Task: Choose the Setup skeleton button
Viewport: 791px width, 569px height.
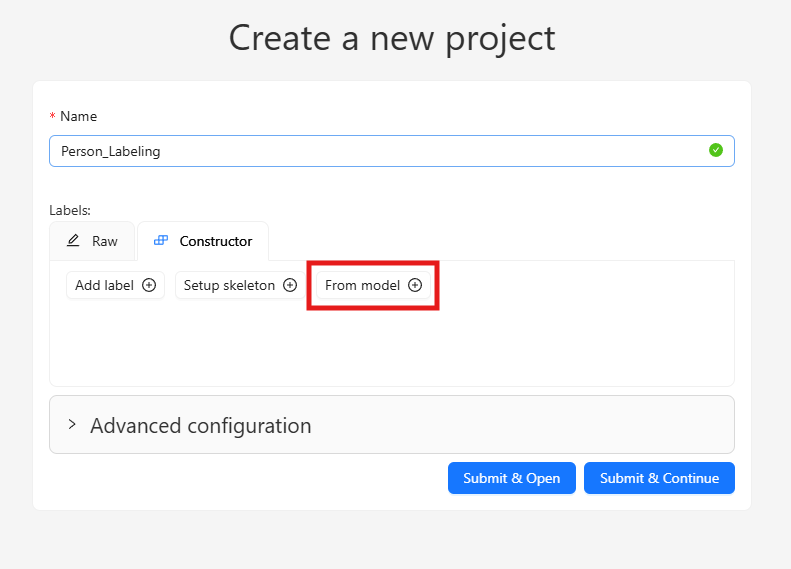Action: click(x=240, y=285)
